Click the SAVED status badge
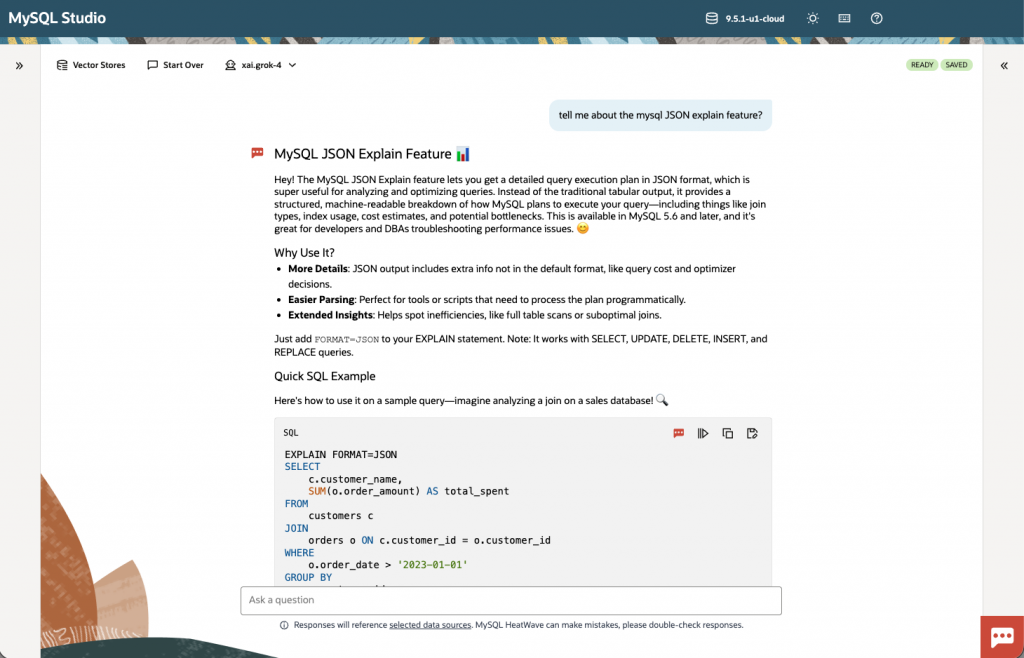Viewport: 1024px width, 658px height. point(956,65)
